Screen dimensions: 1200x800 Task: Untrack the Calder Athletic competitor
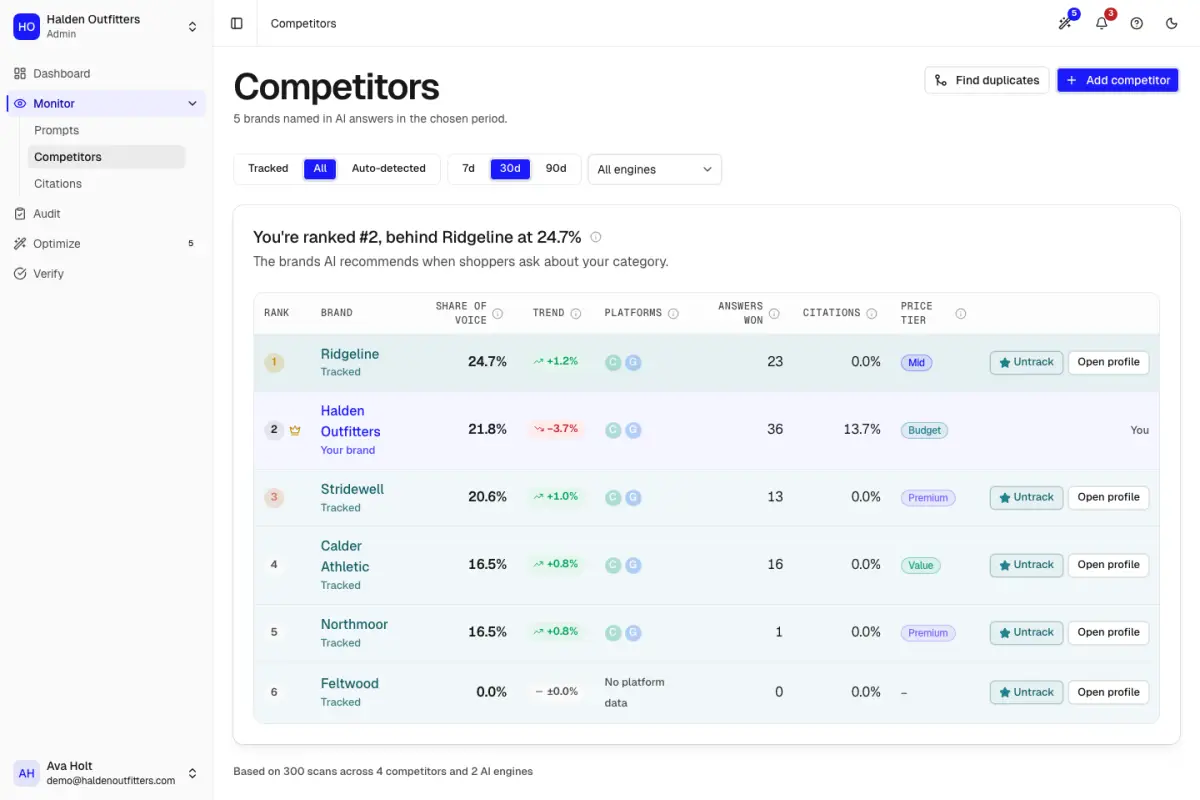(1026, 565)
